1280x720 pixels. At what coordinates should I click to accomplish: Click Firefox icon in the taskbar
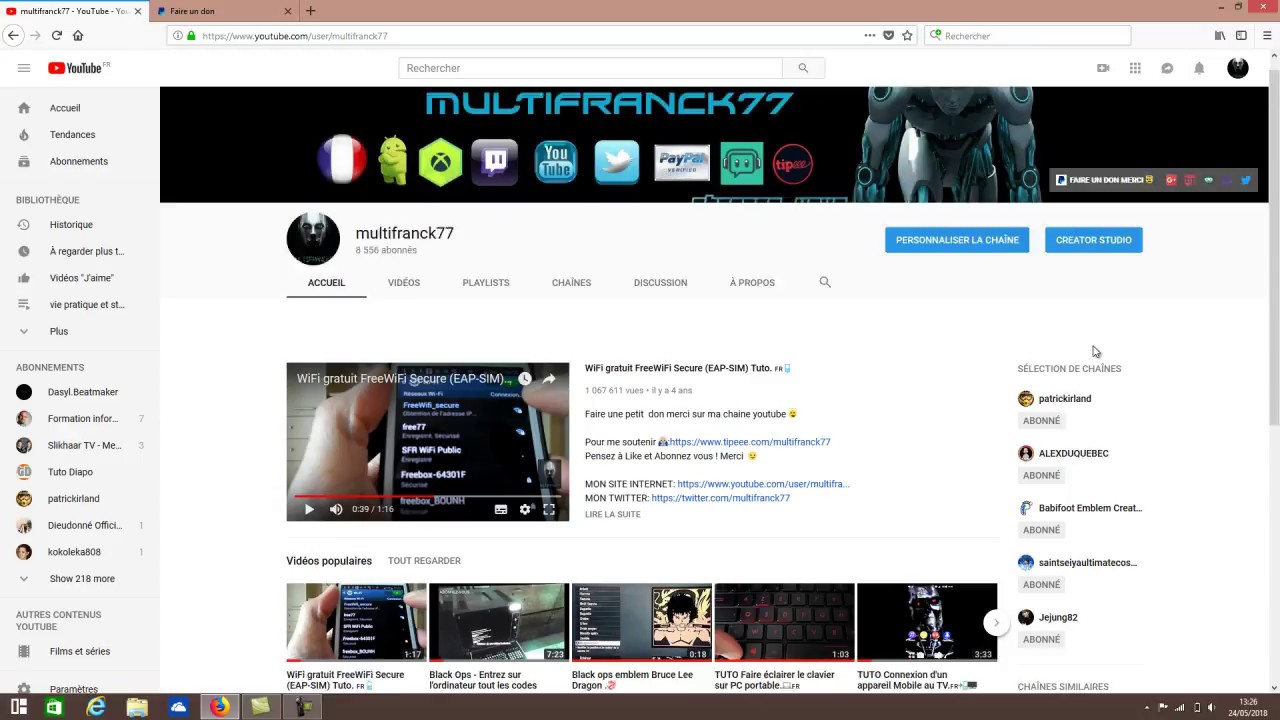point(219,707)
